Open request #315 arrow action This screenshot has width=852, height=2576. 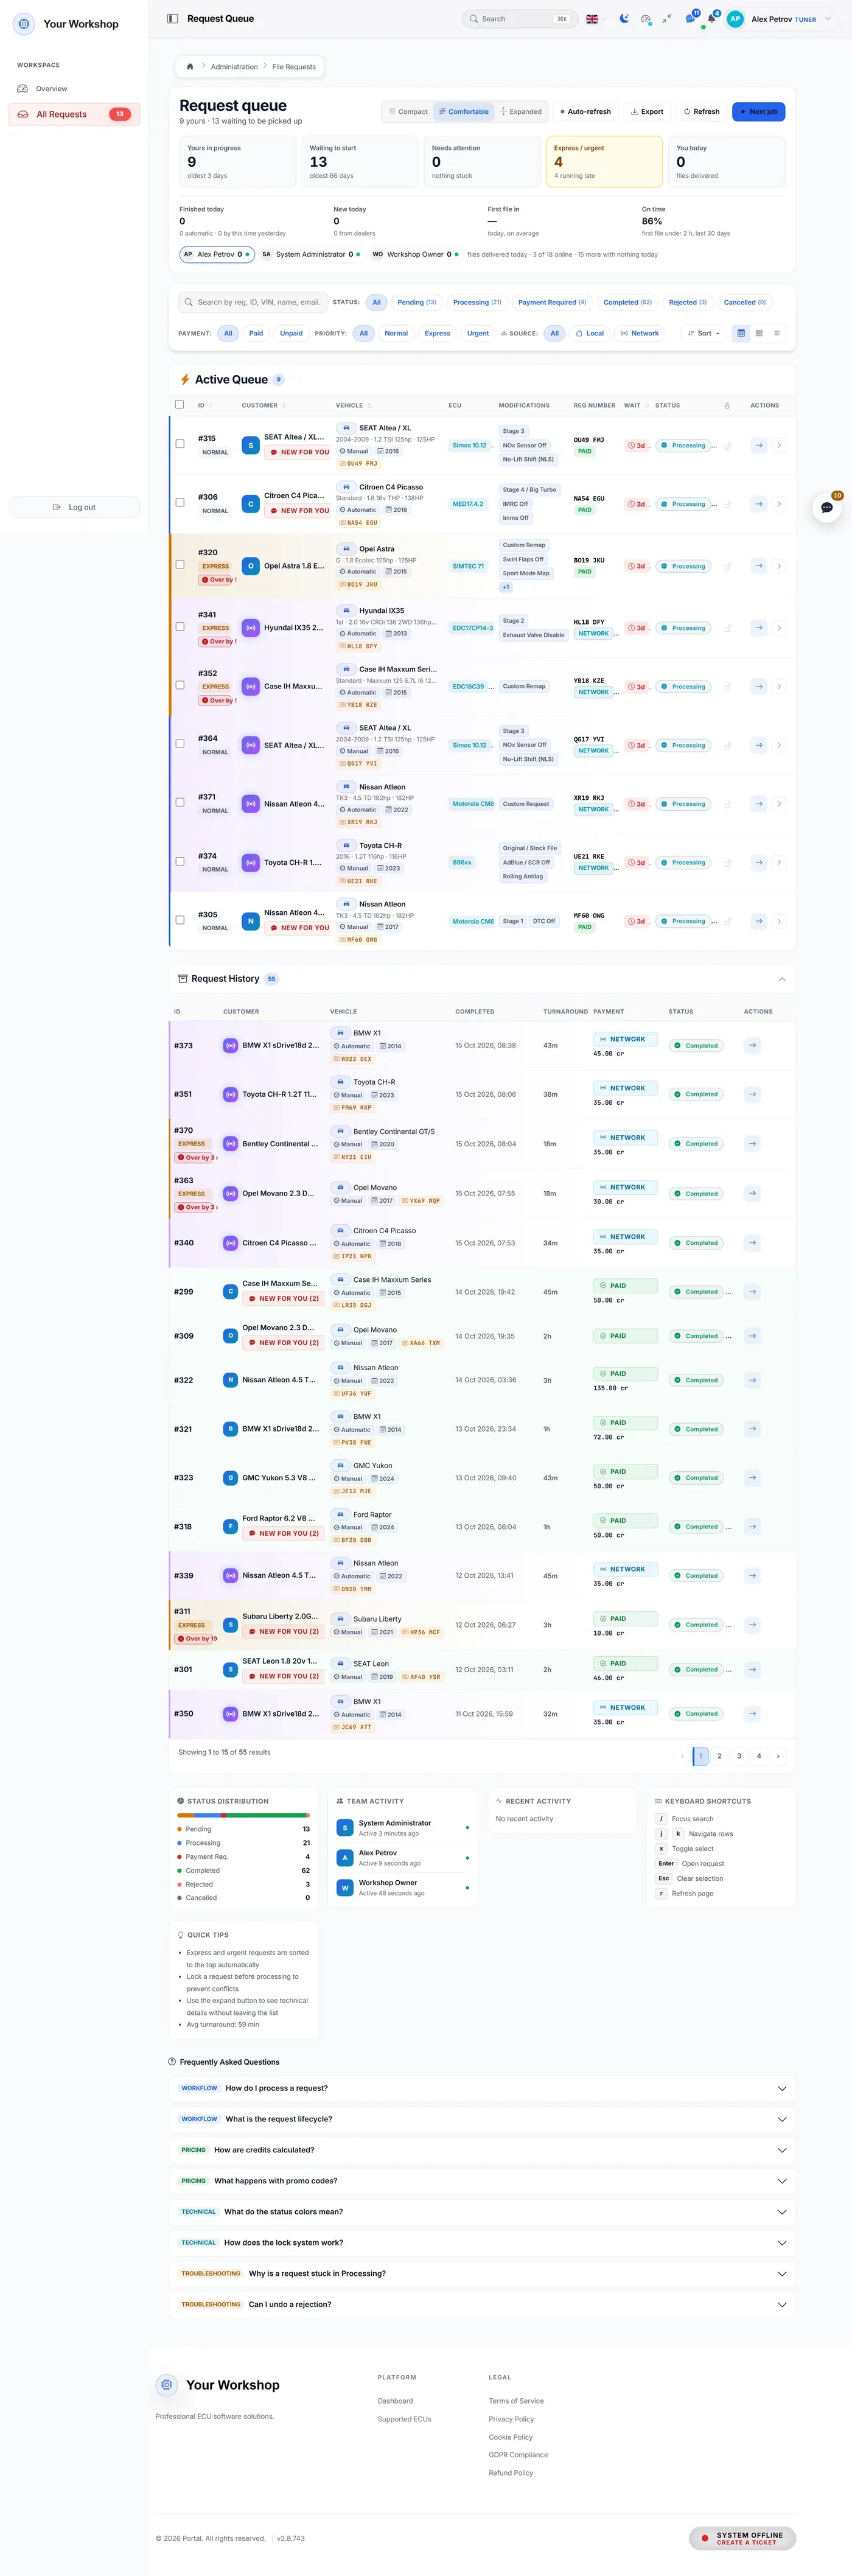click(x=759, y=445)
